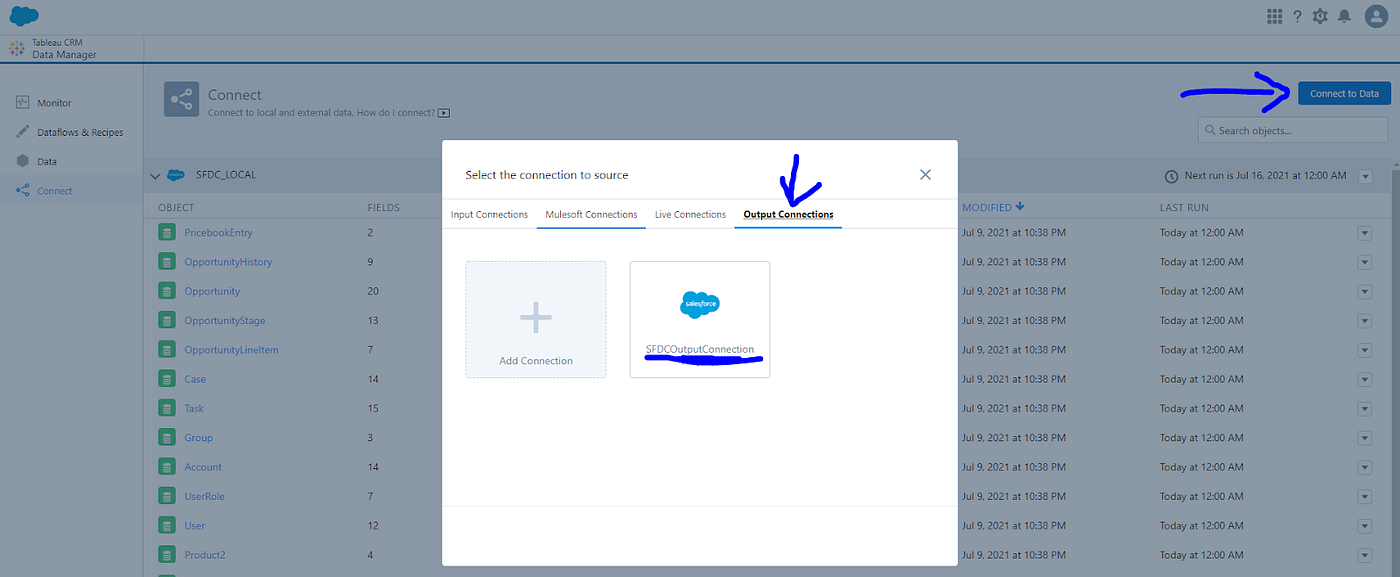
Task: Open the Task row actions dropdown
Action: tap(1365, 409)
